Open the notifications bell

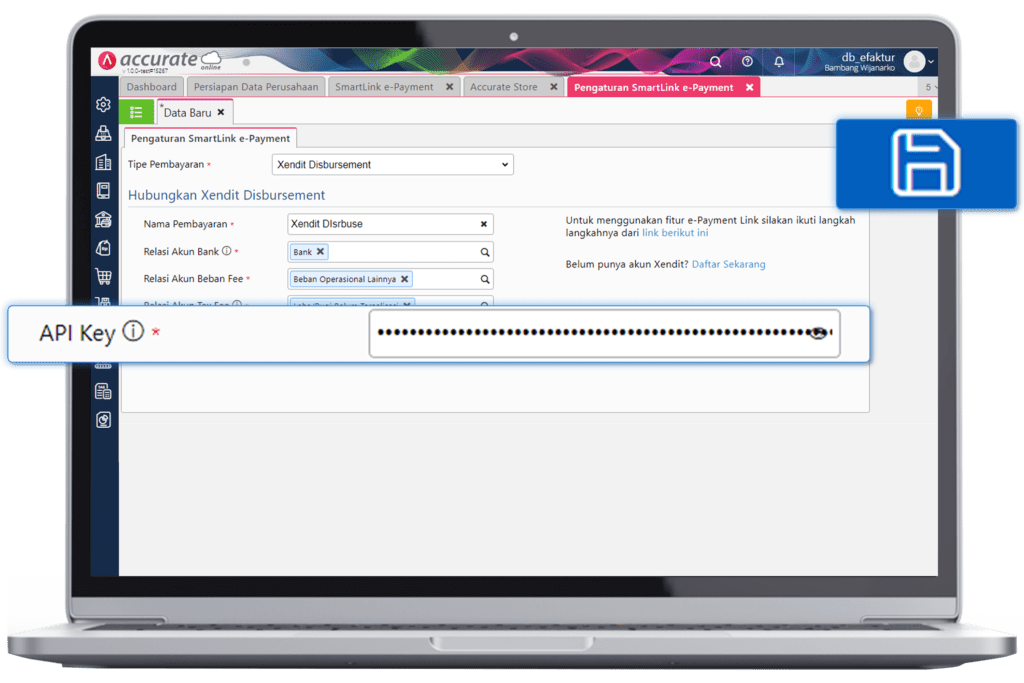[779, 62]
